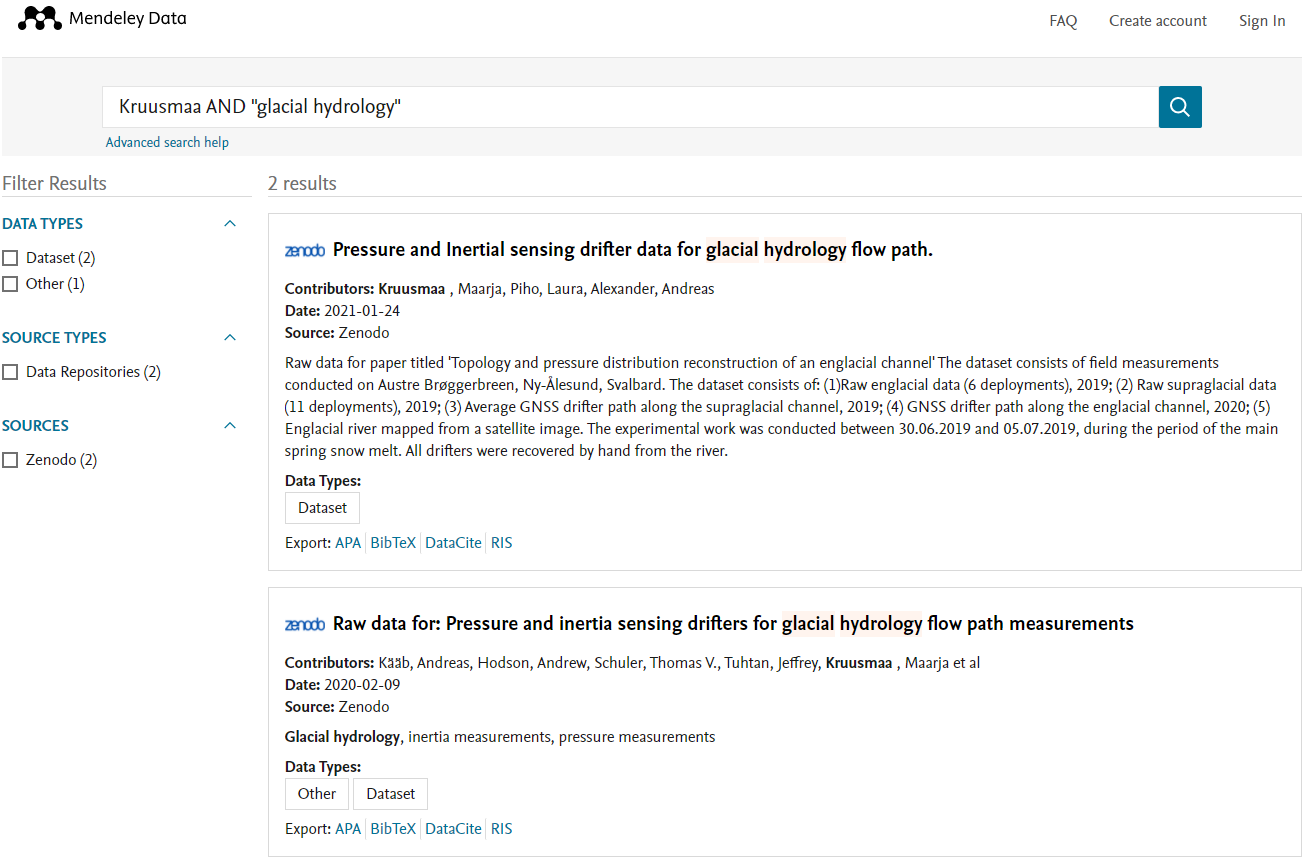The height and width of the screenshot is (865, 1308).
Task: Export first result as BibTeX
Action: tap(393, 543)
